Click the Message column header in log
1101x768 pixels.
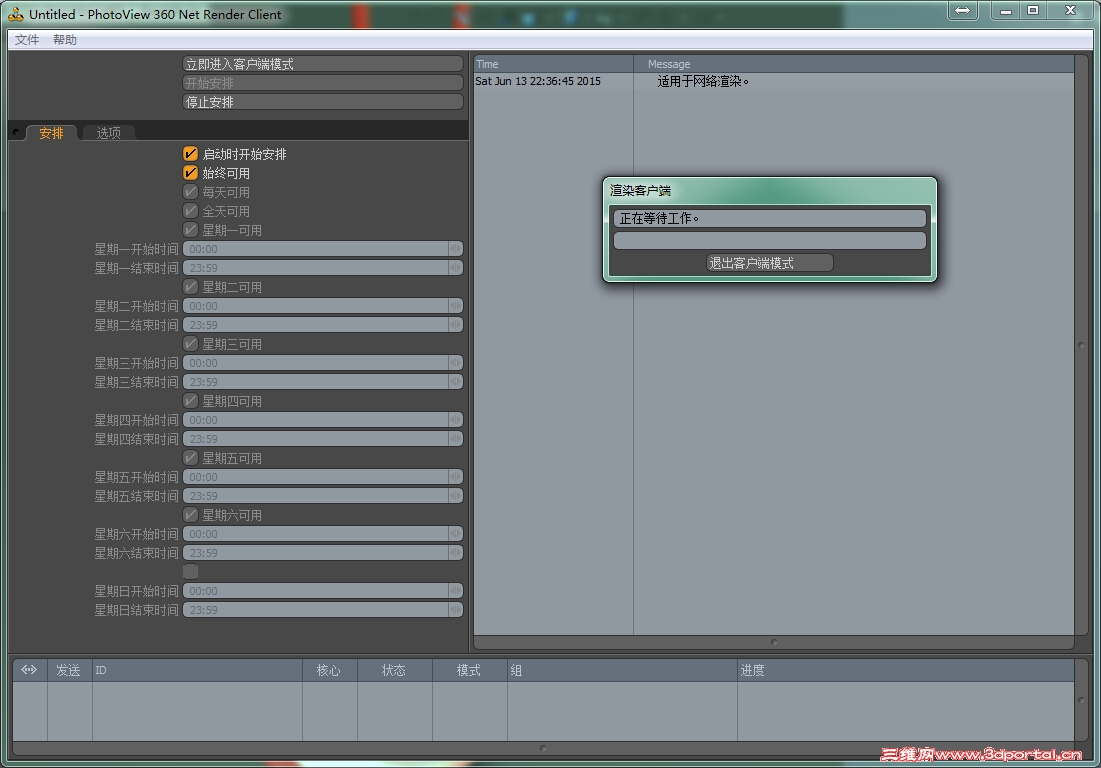854,64
